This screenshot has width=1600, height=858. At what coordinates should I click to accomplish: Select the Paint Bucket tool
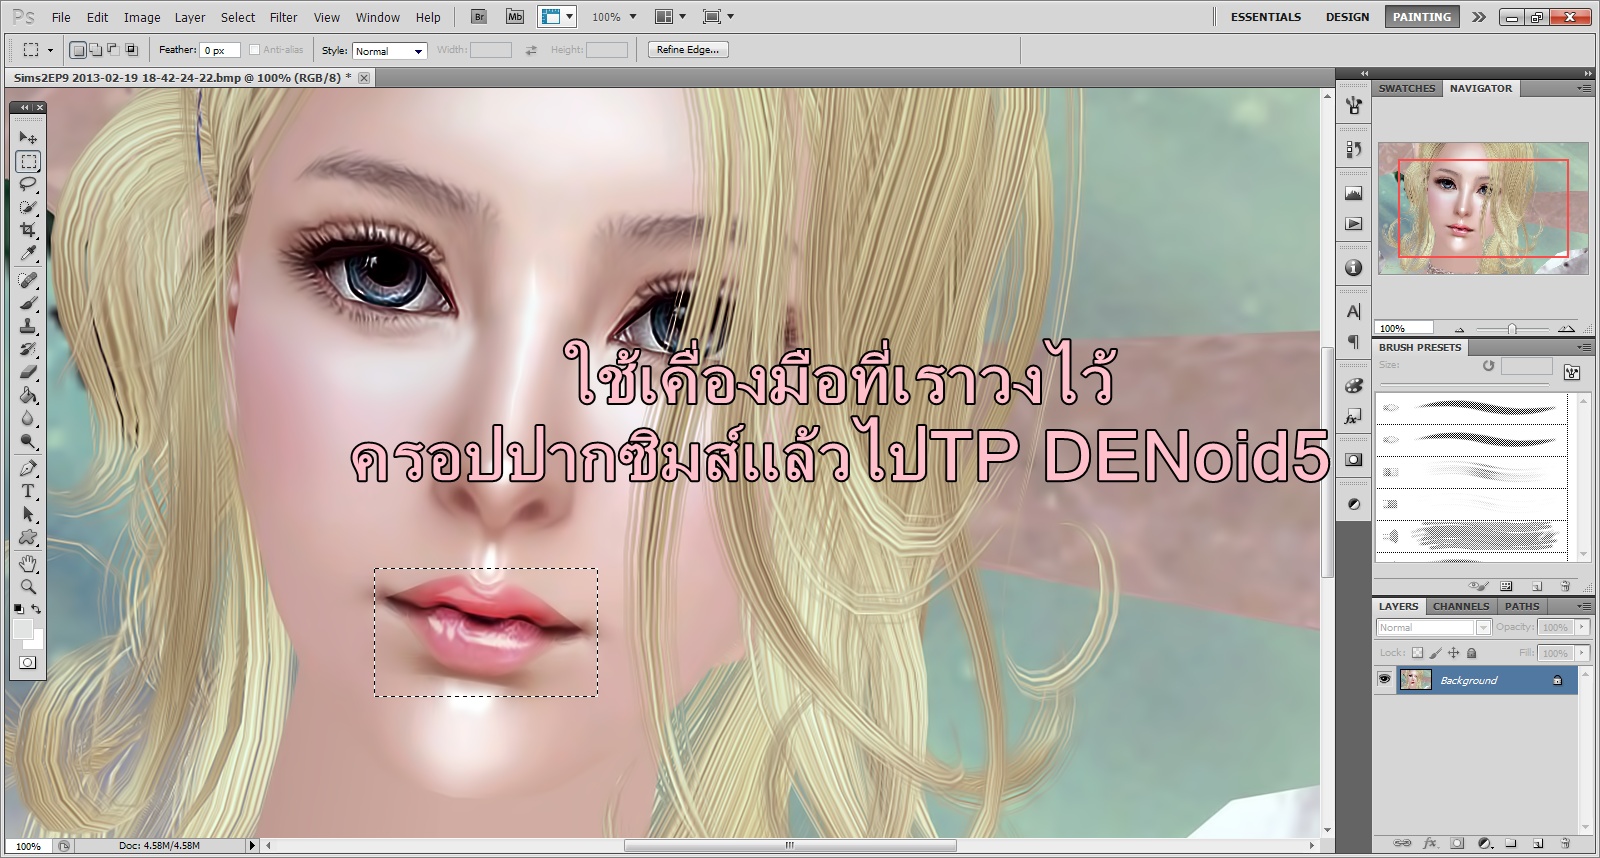click(28, 395)
